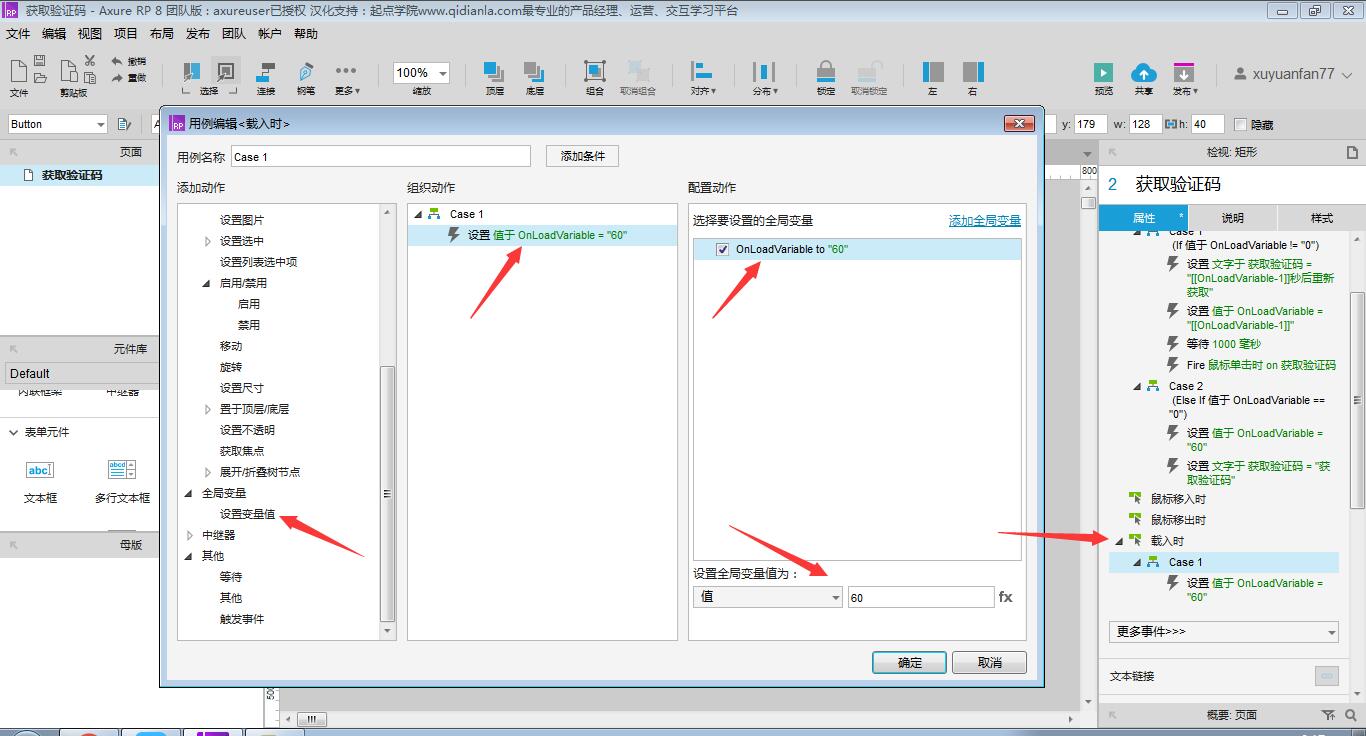Click the 文本框 widget in the library
The width and height of the screenshot is (1366, 736).
coord(40,479)
